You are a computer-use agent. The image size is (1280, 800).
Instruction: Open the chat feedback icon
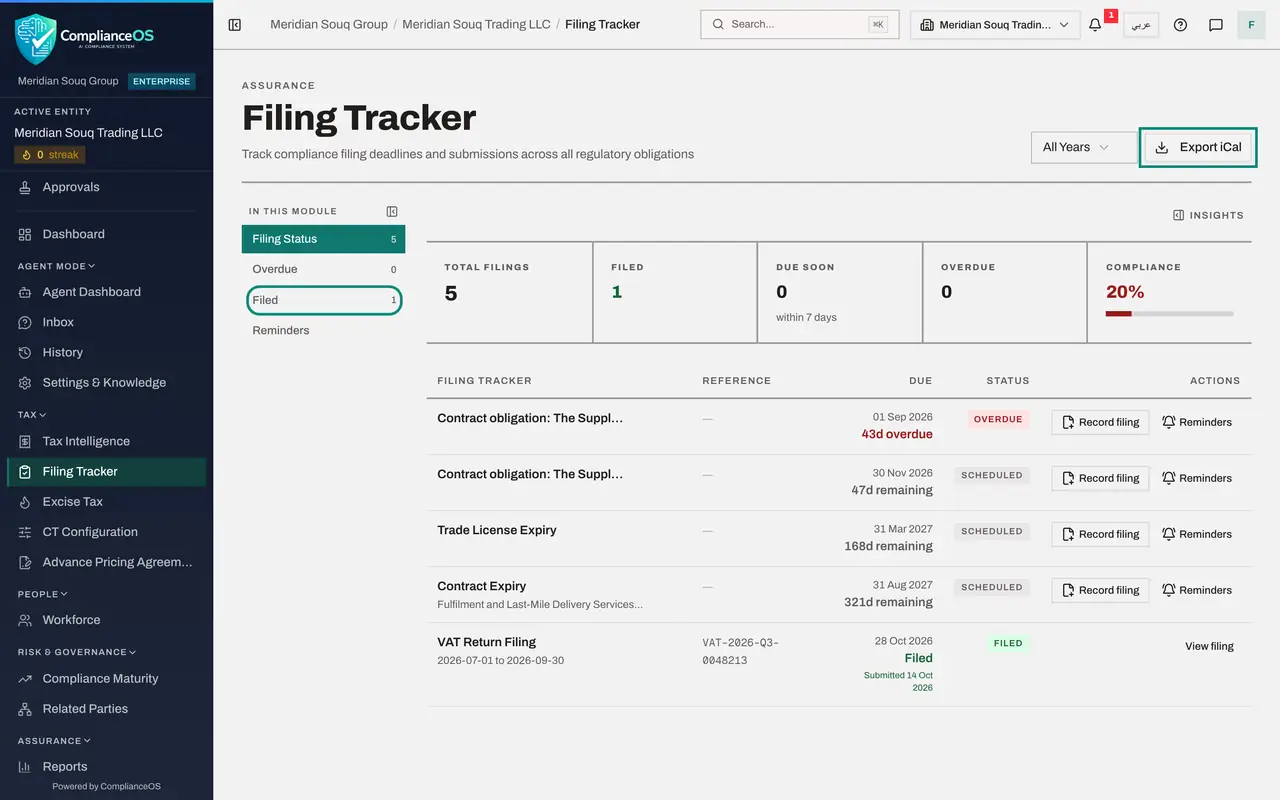[x=1216, y=25]
